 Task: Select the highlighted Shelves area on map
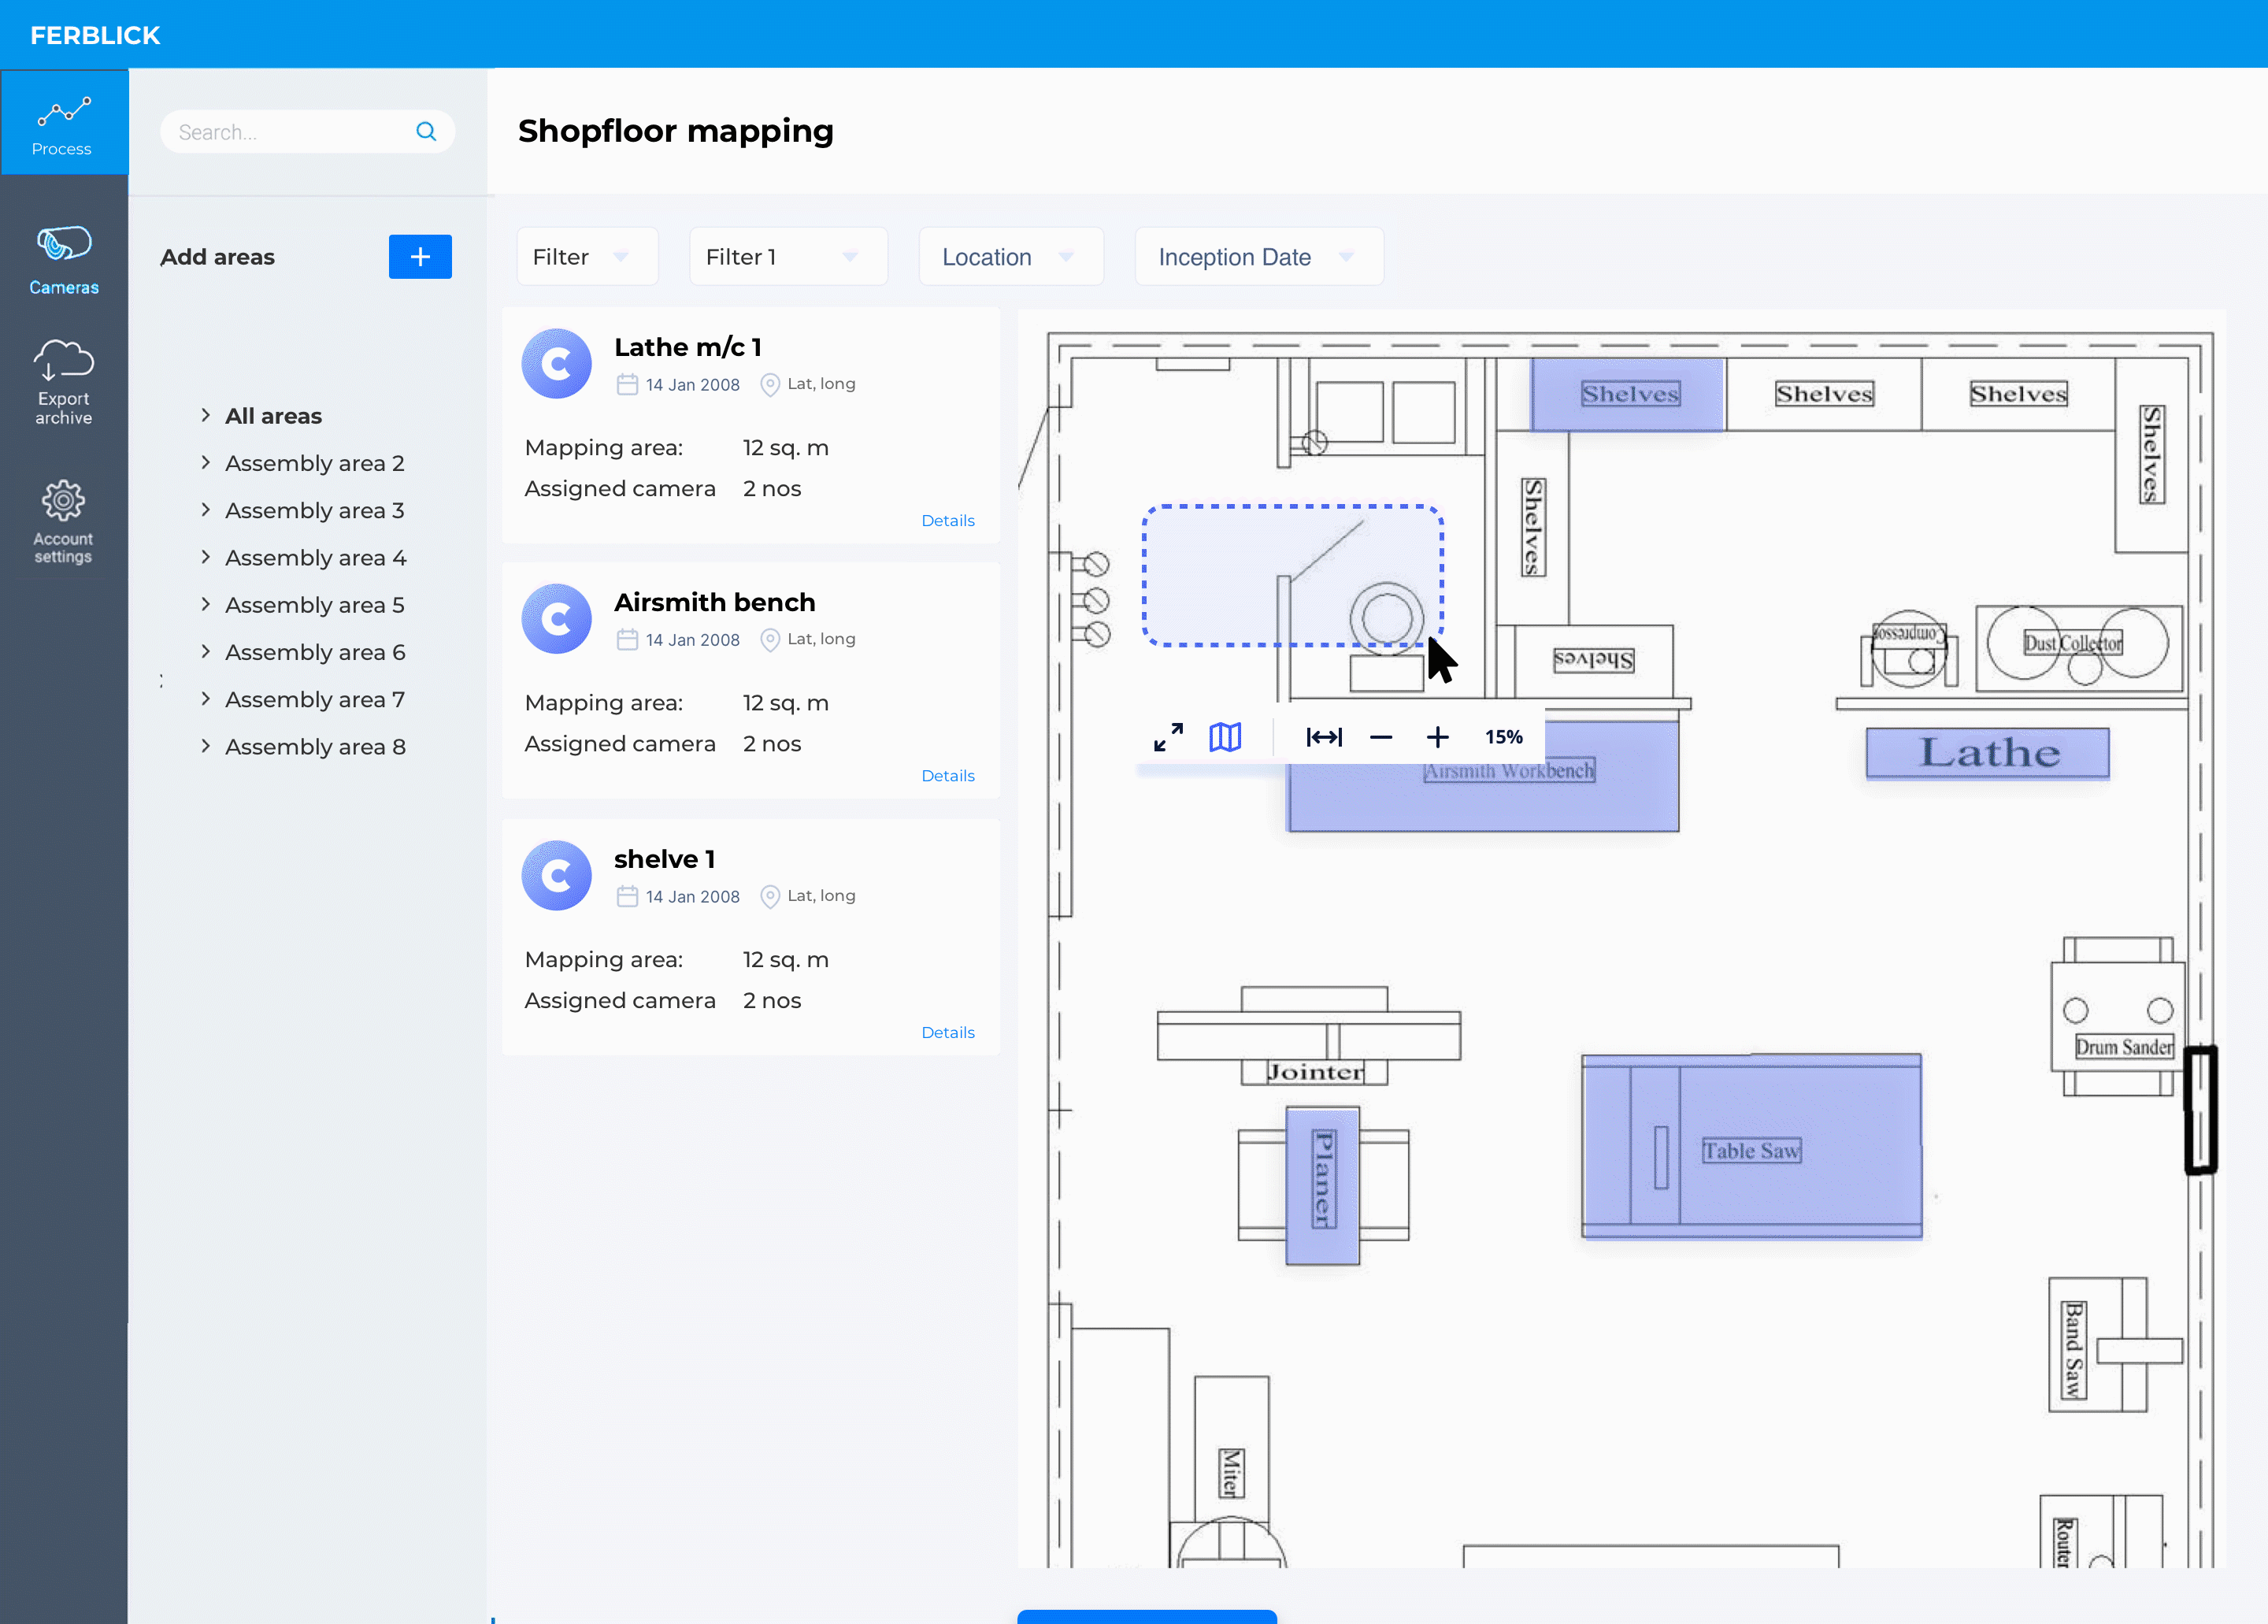pos(1628,394)
